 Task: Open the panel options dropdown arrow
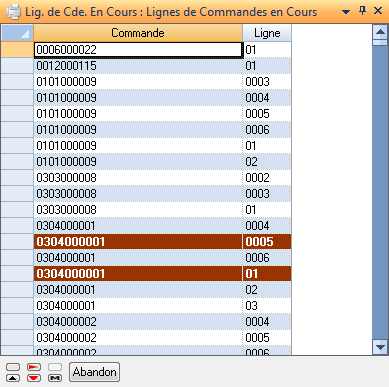[x=346, y=12]
